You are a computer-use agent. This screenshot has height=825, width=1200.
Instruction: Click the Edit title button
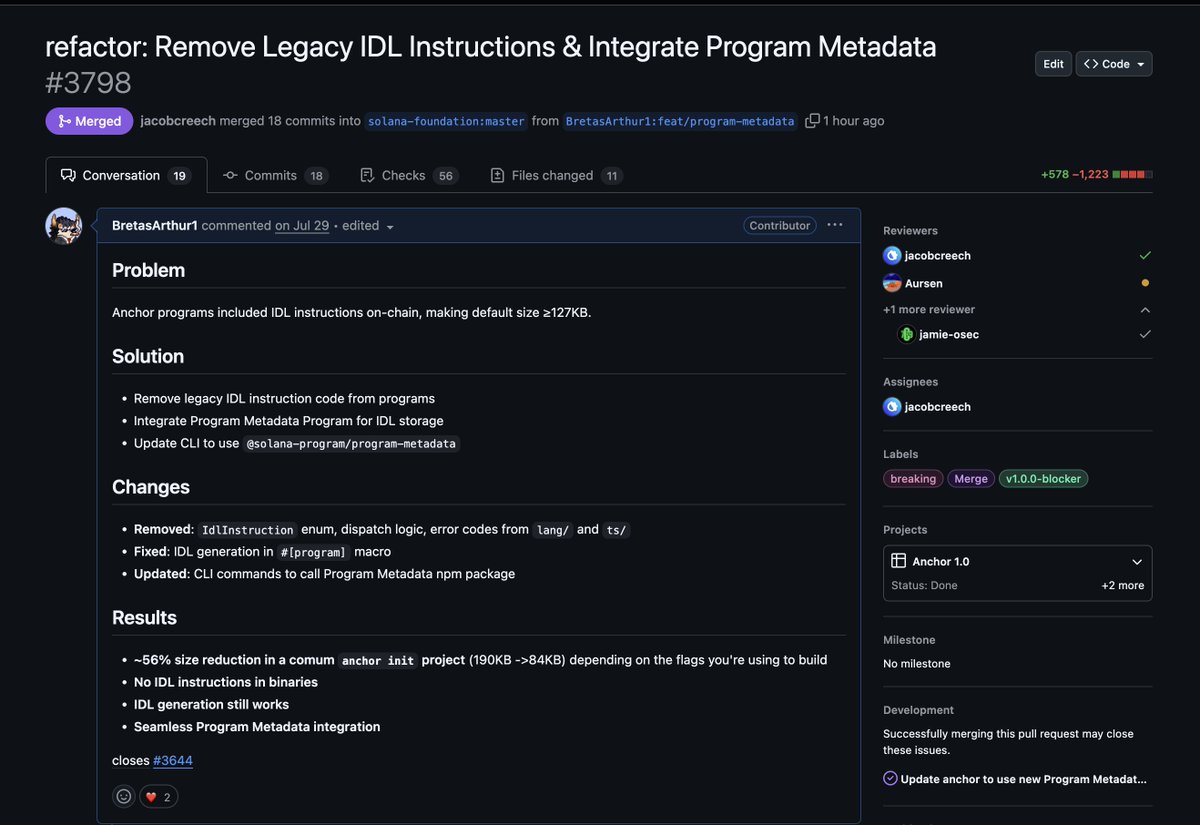[1053, 64]
